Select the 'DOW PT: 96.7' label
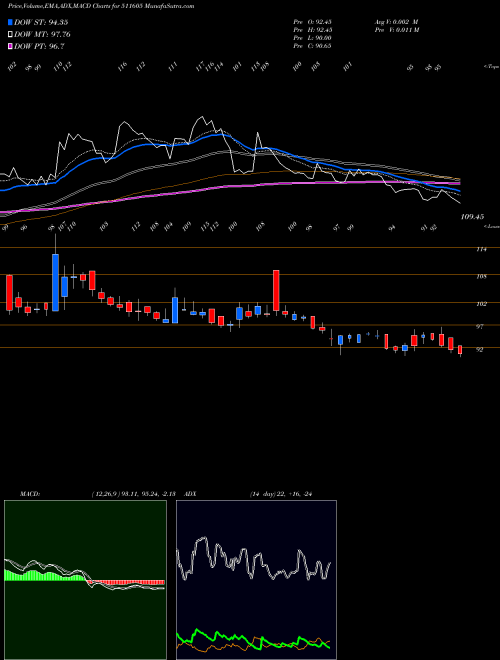500x660 pixels. point(39,46)
